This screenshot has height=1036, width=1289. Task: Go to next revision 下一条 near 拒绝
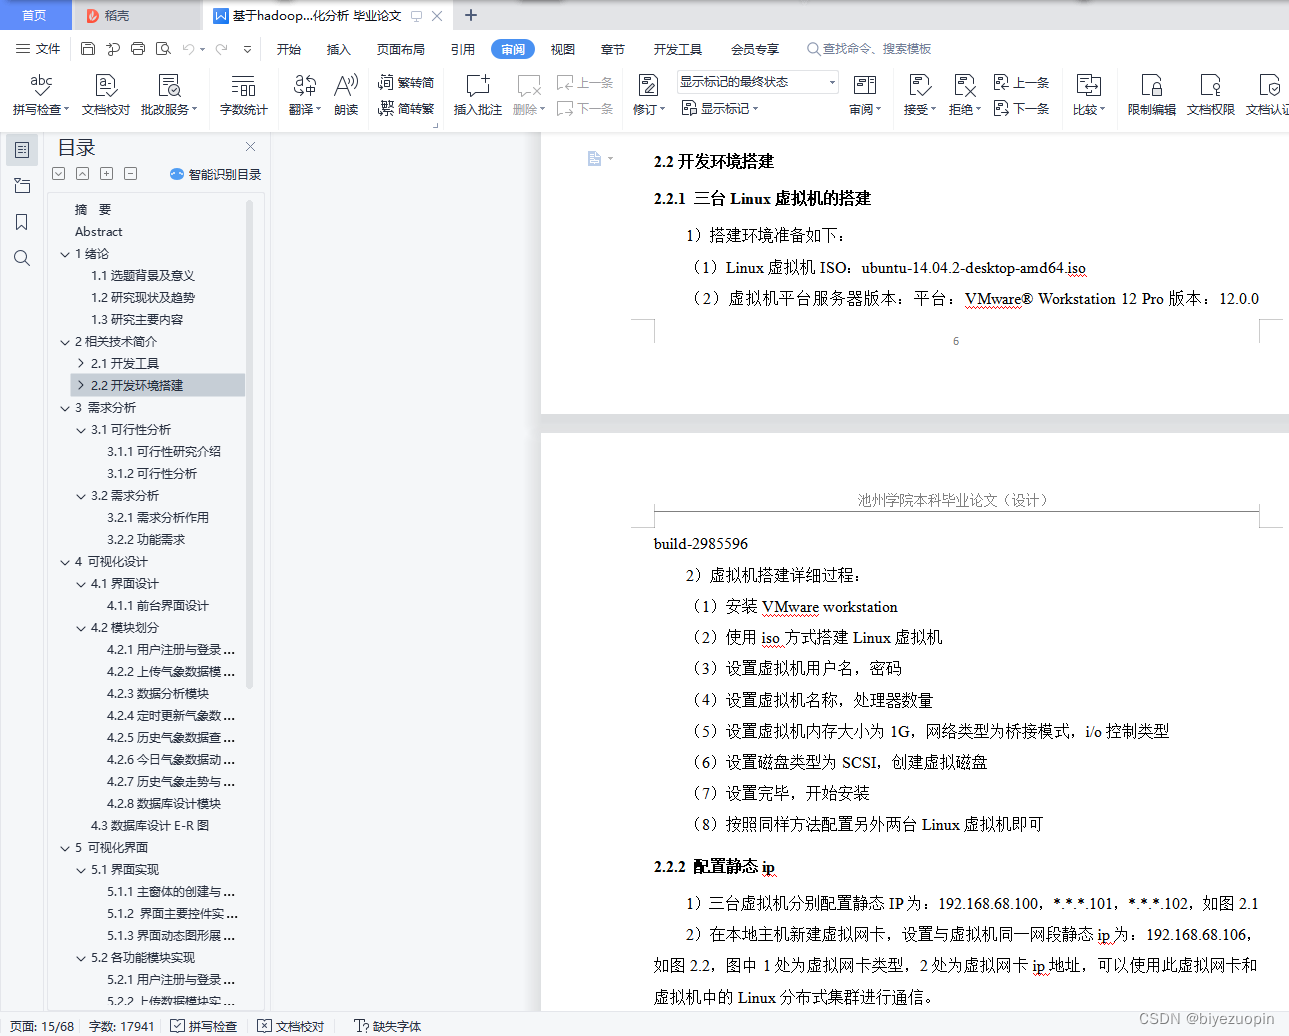[x=1021, y=108]
